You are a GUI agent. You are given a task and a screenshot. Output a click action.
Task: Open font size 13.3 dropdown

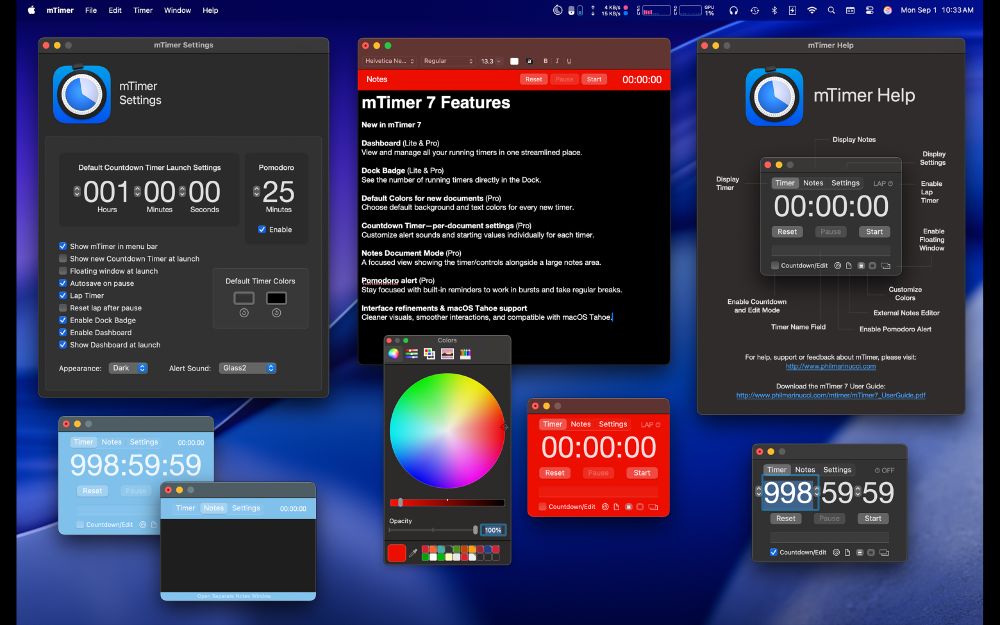tap(490, 61)
